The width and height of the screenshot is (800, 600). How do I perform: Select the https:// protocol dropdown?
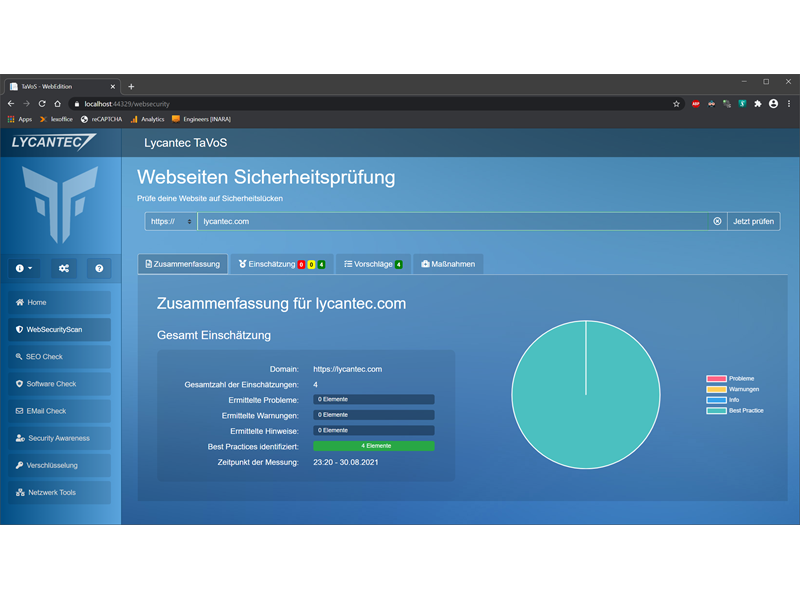[171, 221]
